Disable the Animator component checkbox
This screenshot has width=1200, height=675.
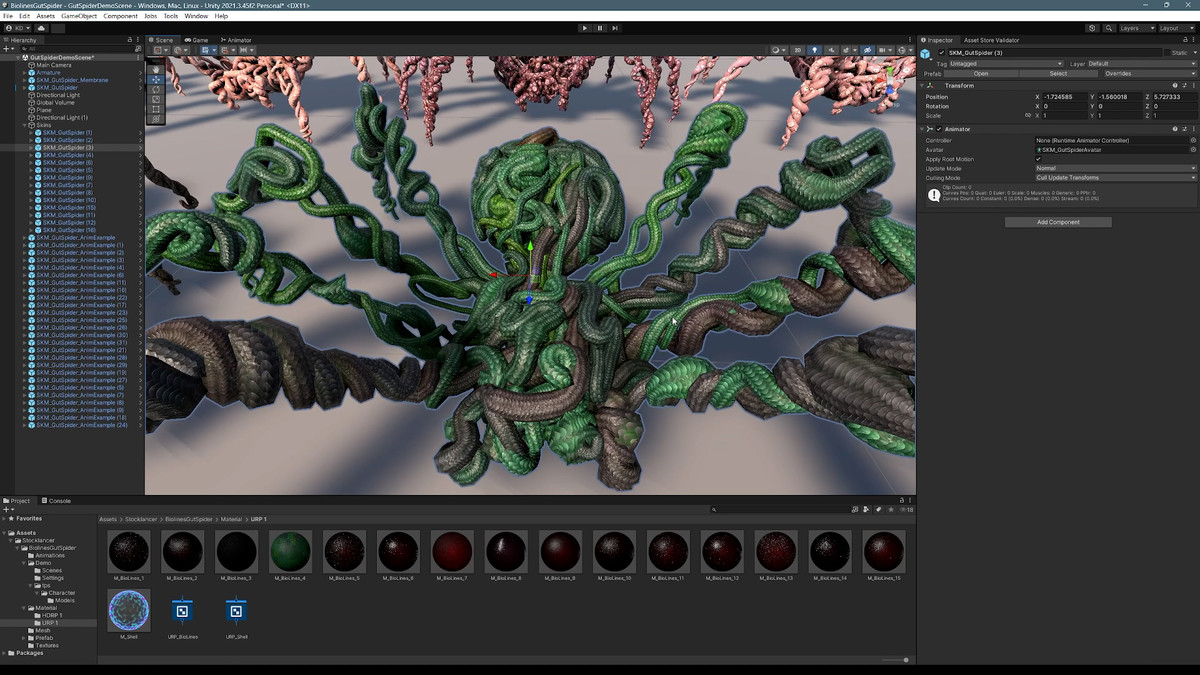pyautogui.click(x=939, y=129)
